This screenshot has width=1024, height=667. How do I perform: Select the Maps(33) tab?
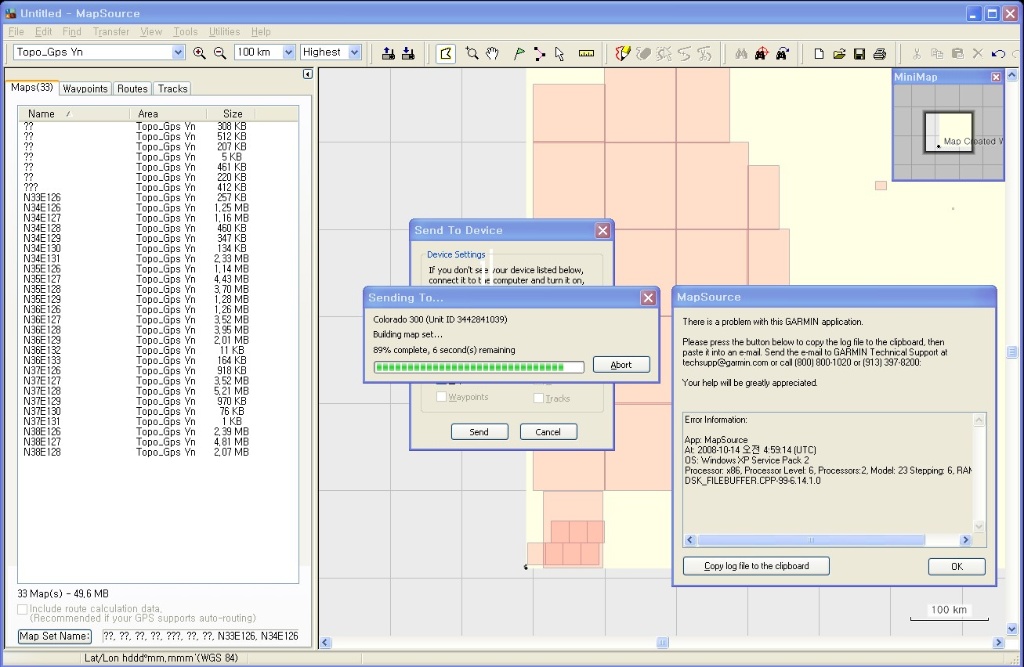32,88
